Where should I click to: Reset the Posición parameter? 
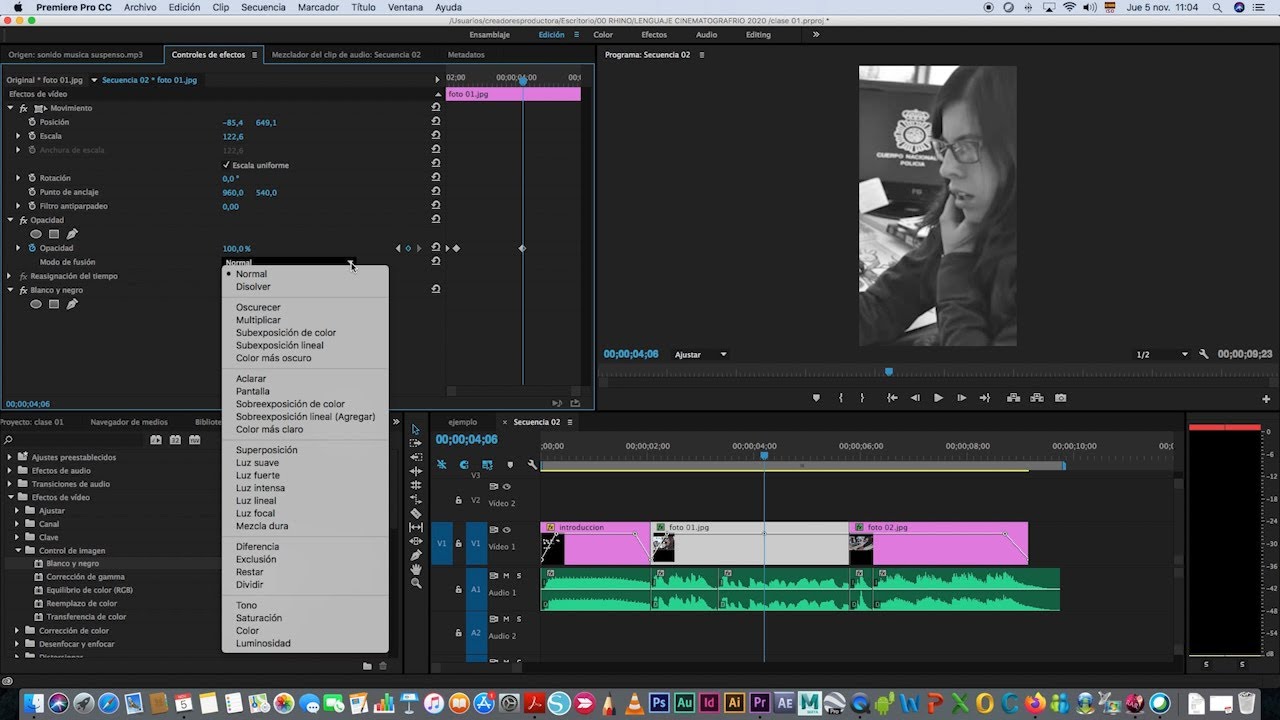coord(436,122)
